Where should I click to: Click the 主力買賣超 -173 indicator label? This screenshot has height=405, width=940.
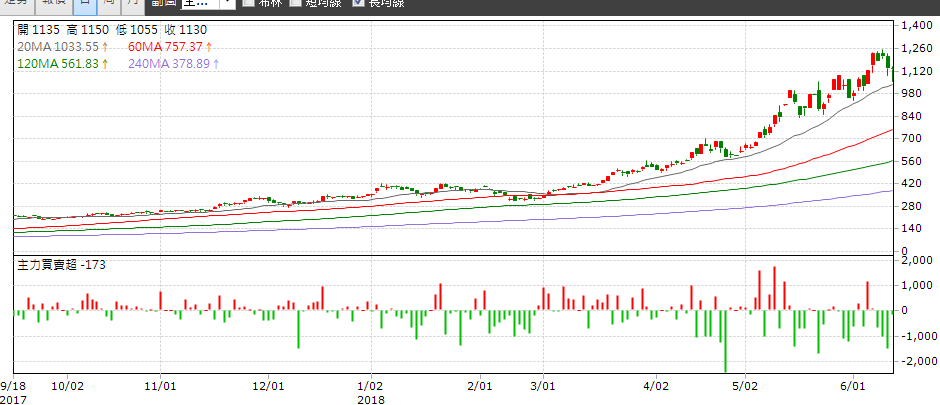tap(62, 265)
